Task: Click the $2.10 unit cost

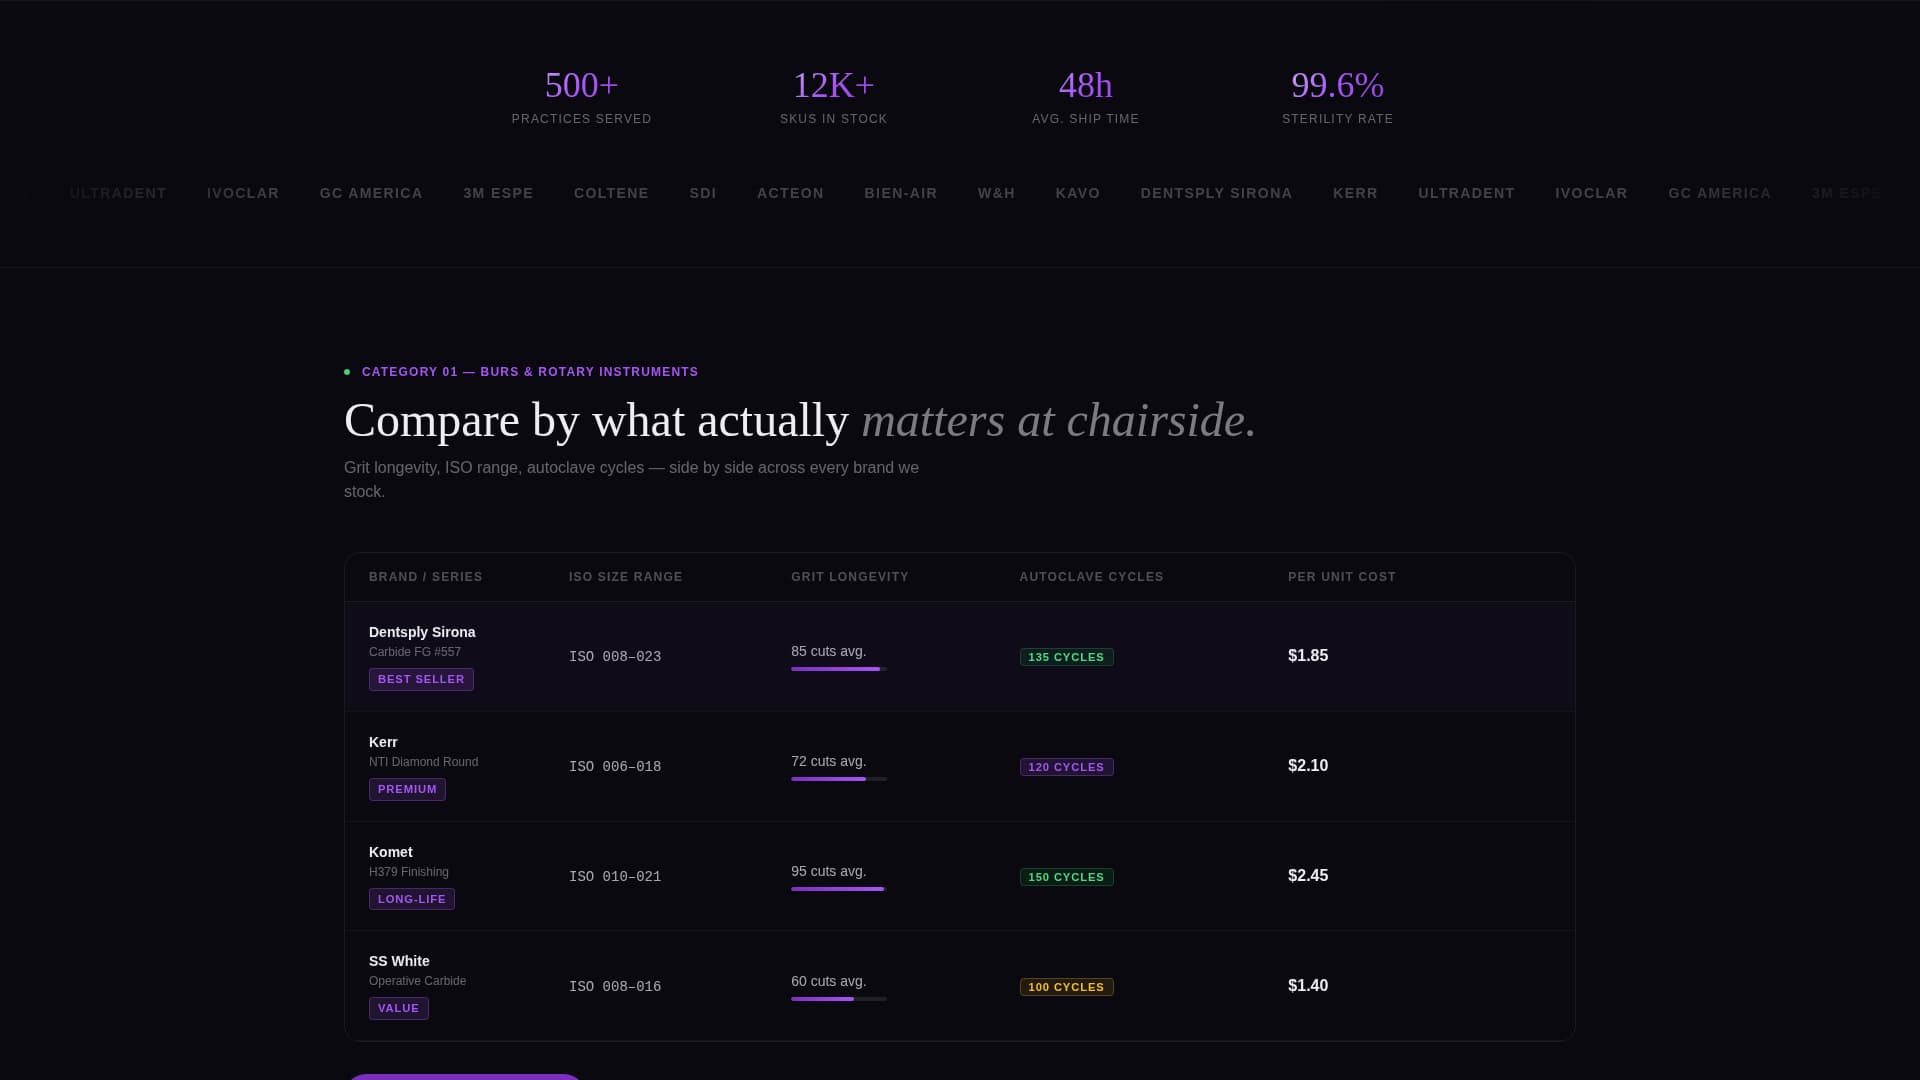Action: [x=1308, y=766]
